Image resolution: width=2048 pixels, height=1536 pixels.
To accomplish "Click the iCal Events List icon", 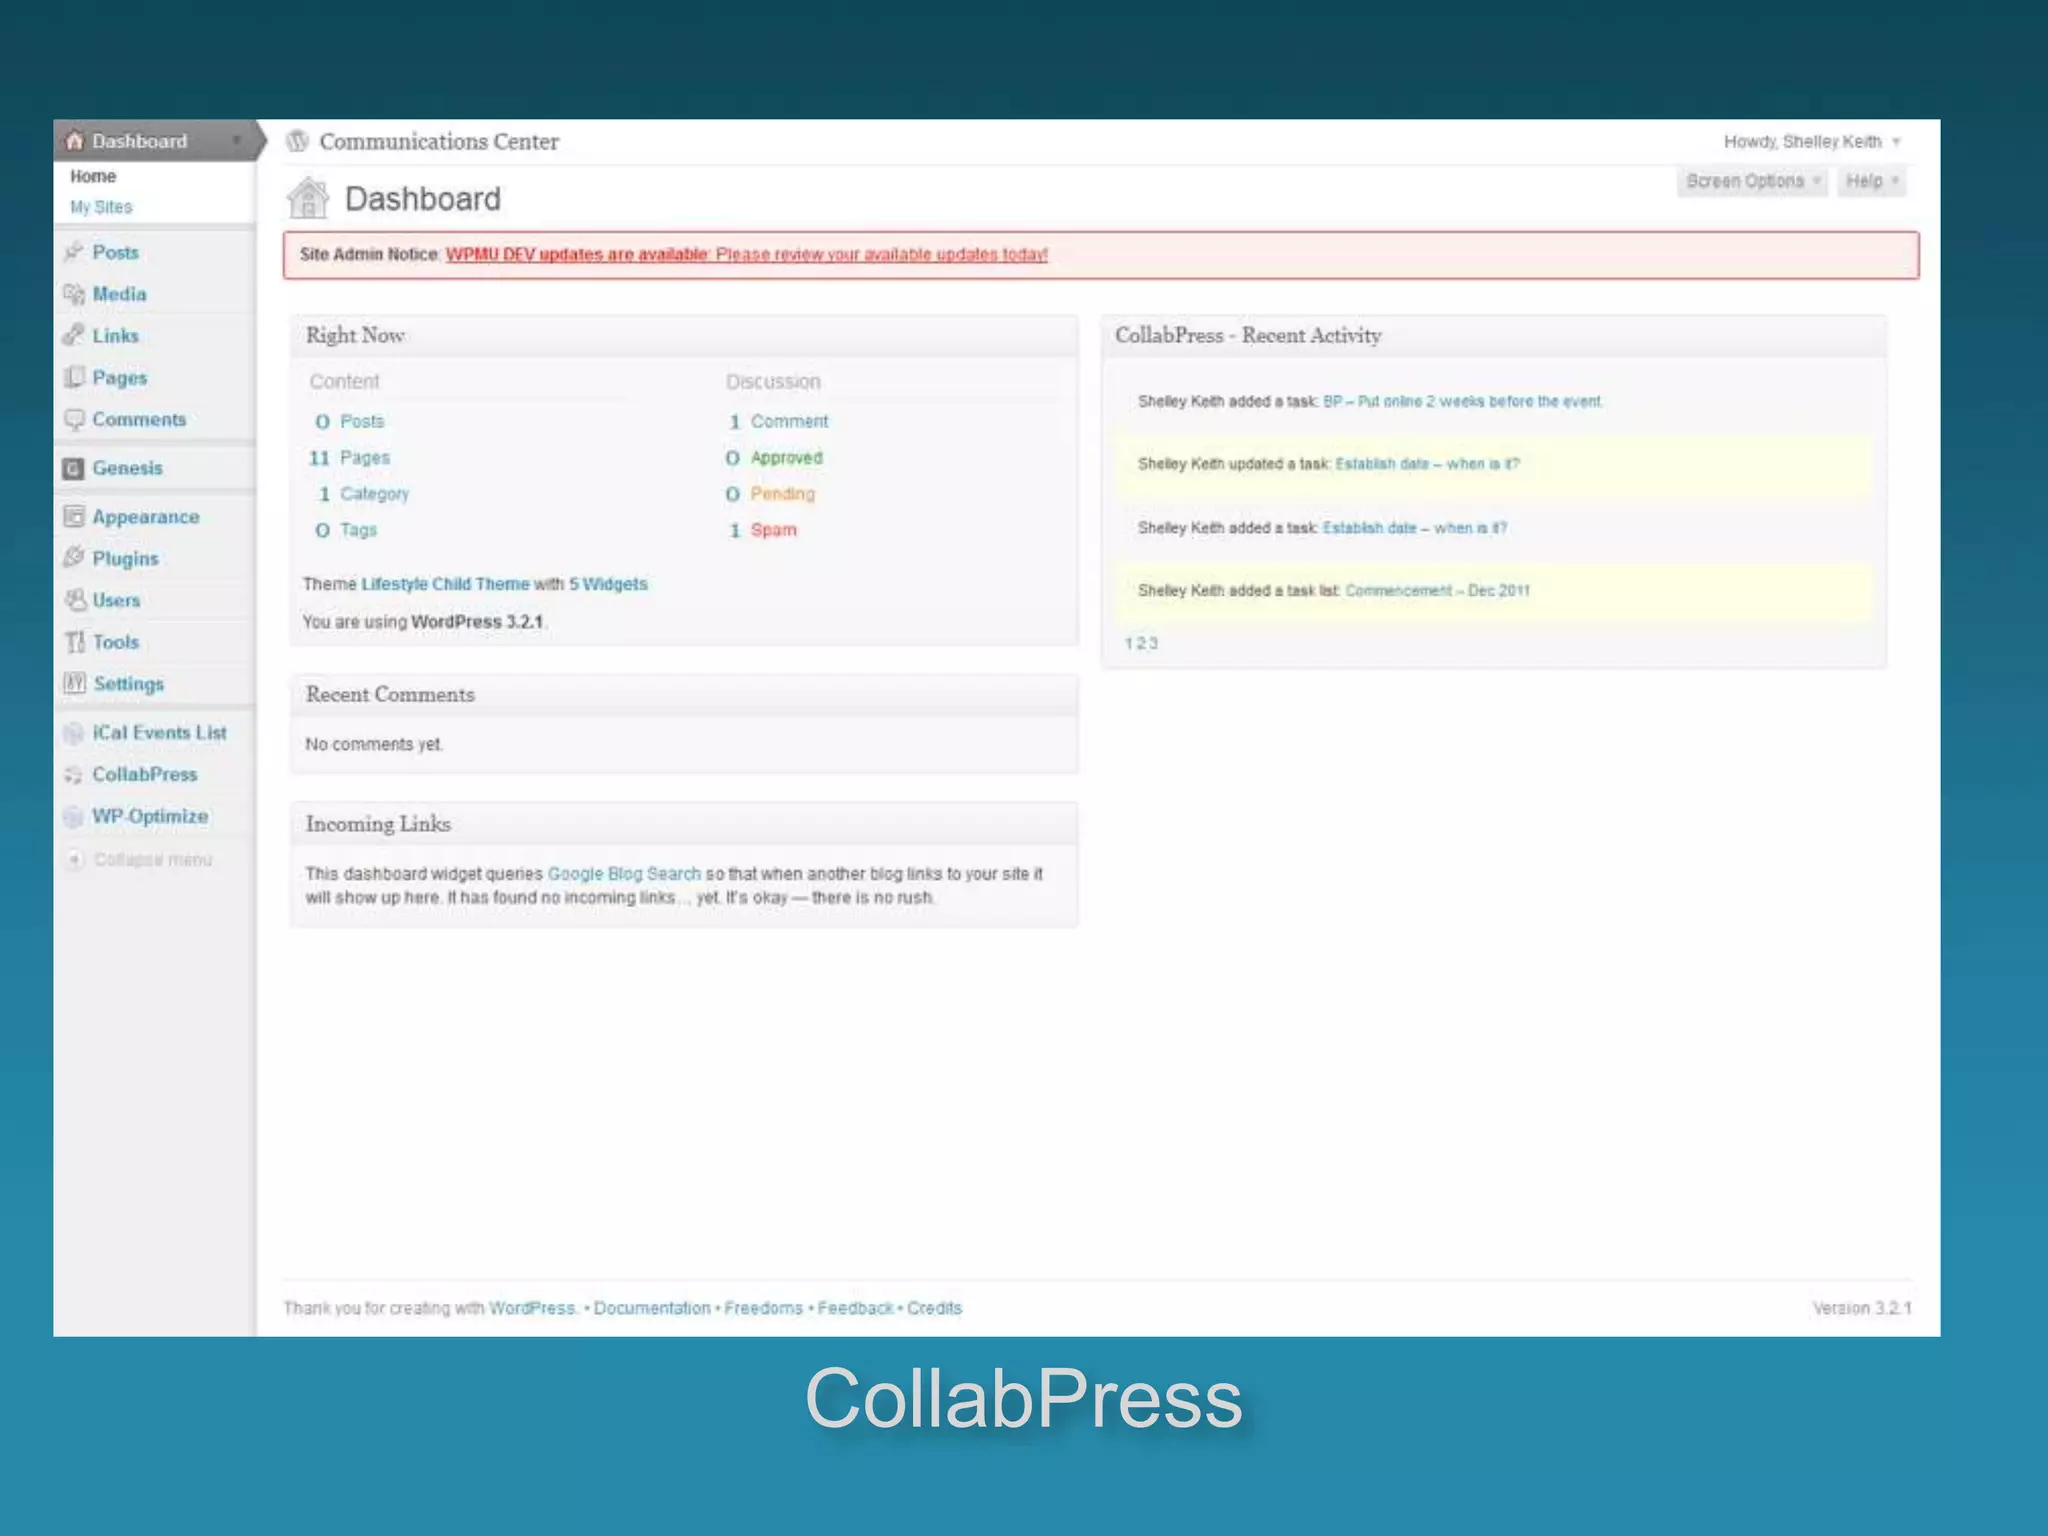I will 74,733.
